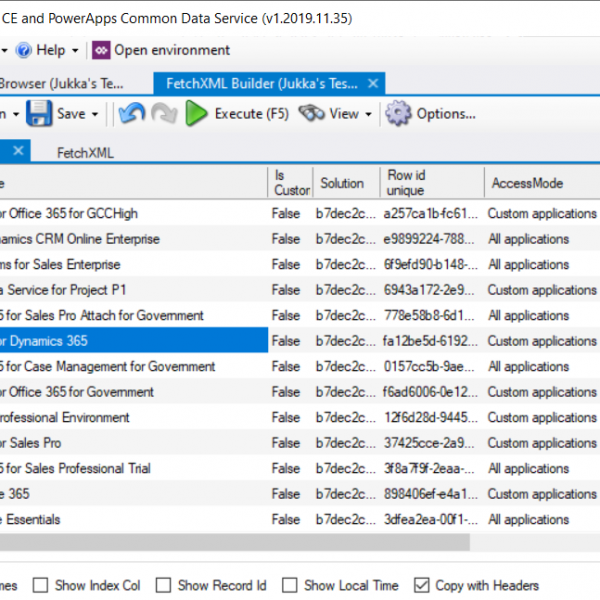Click row id cell 6f9efd90-b148-...

point(430,264)
